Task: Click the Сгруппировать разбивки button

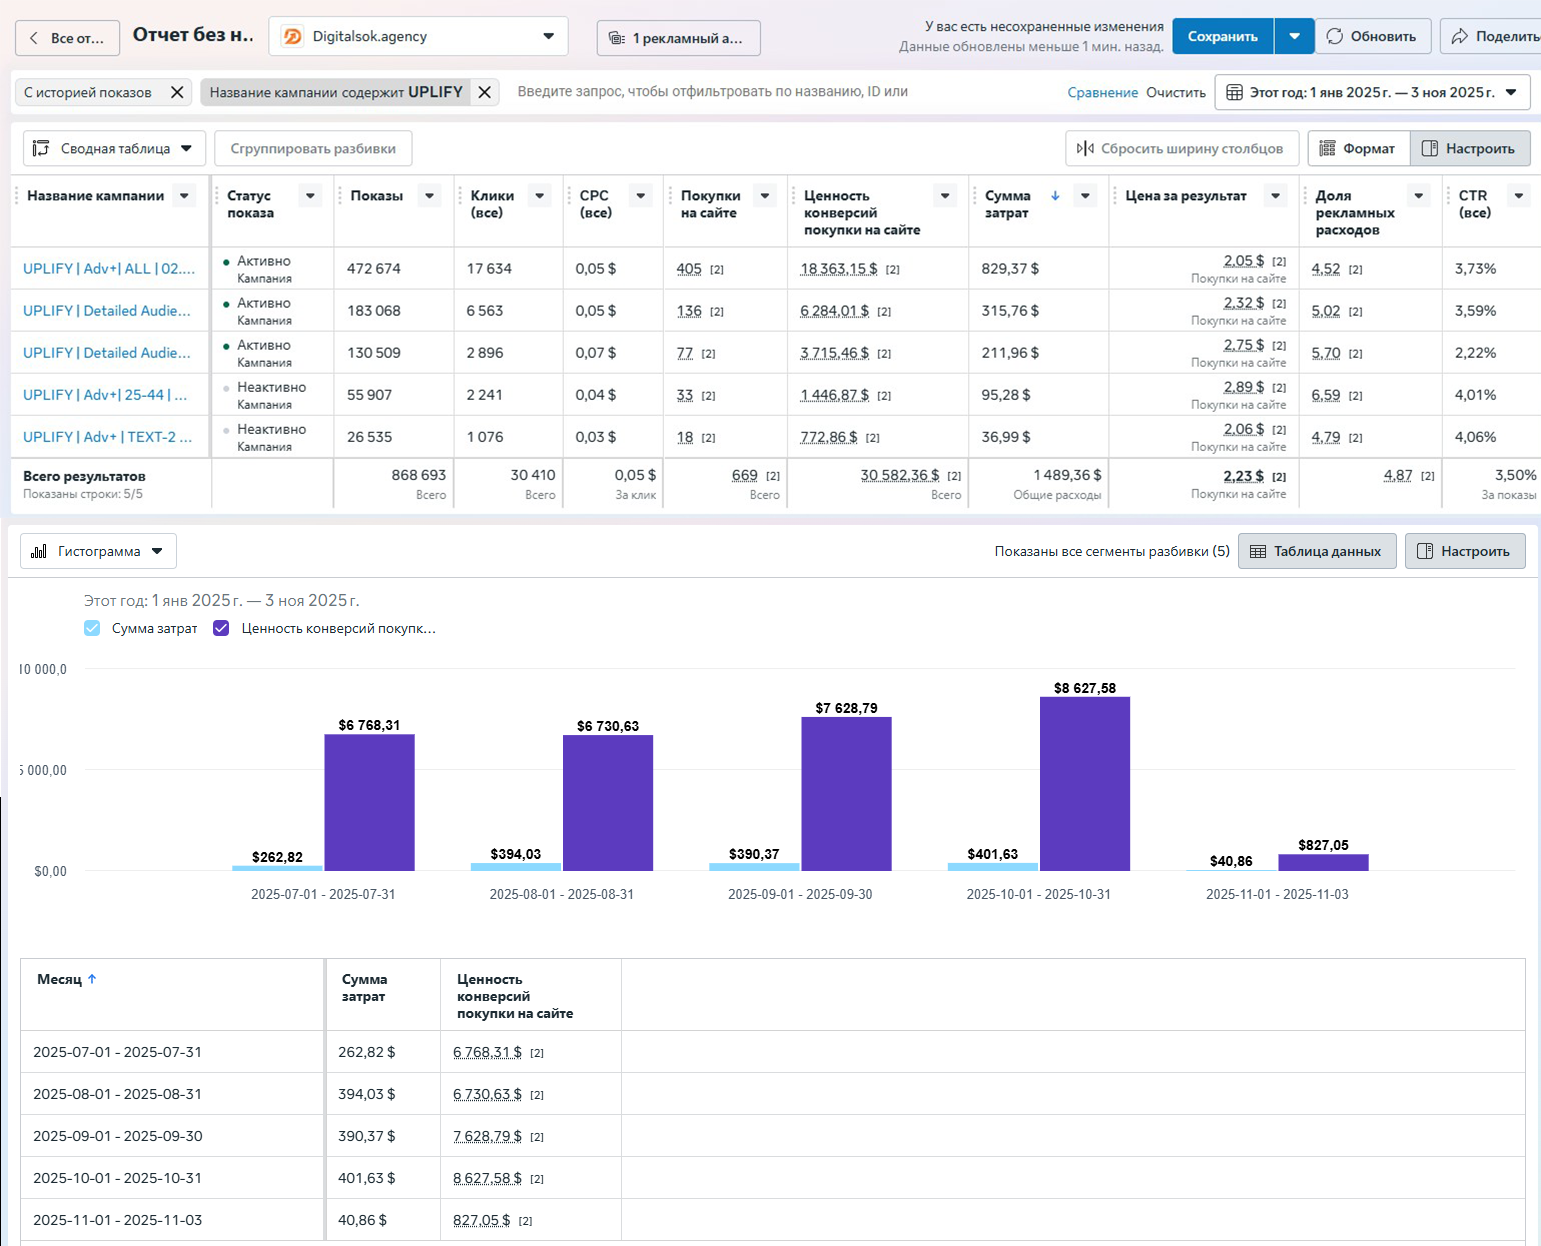Action: (313, 148)
